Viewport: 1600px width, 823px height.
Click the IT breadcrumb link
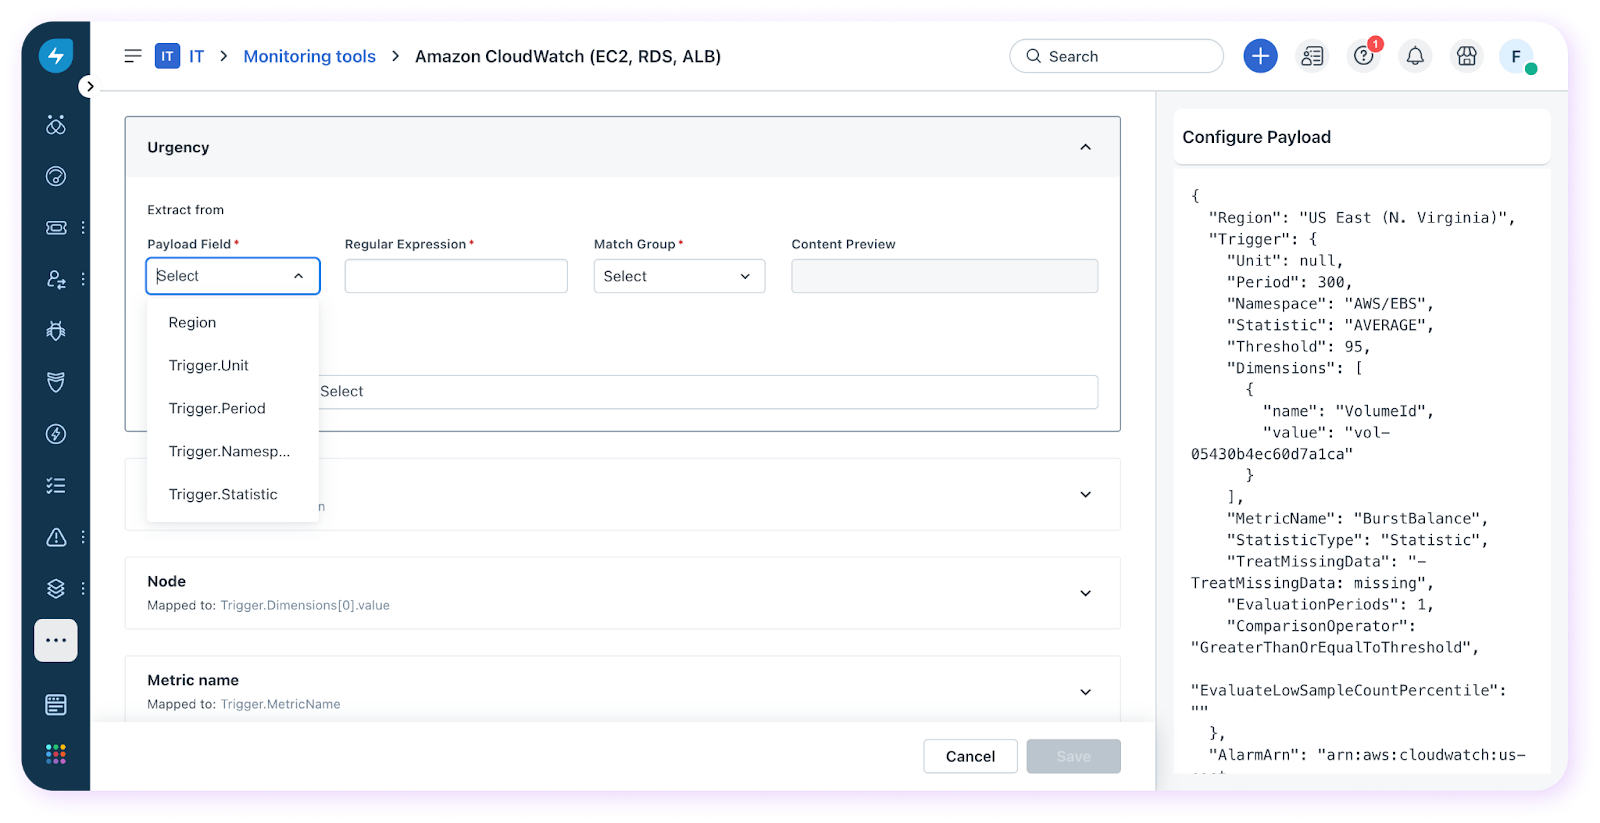click(197, 56)
